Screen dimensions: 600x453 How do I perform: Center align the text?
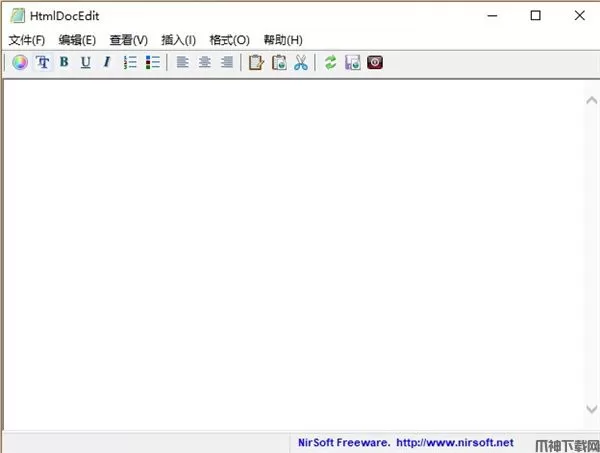(x=205, y=62)
